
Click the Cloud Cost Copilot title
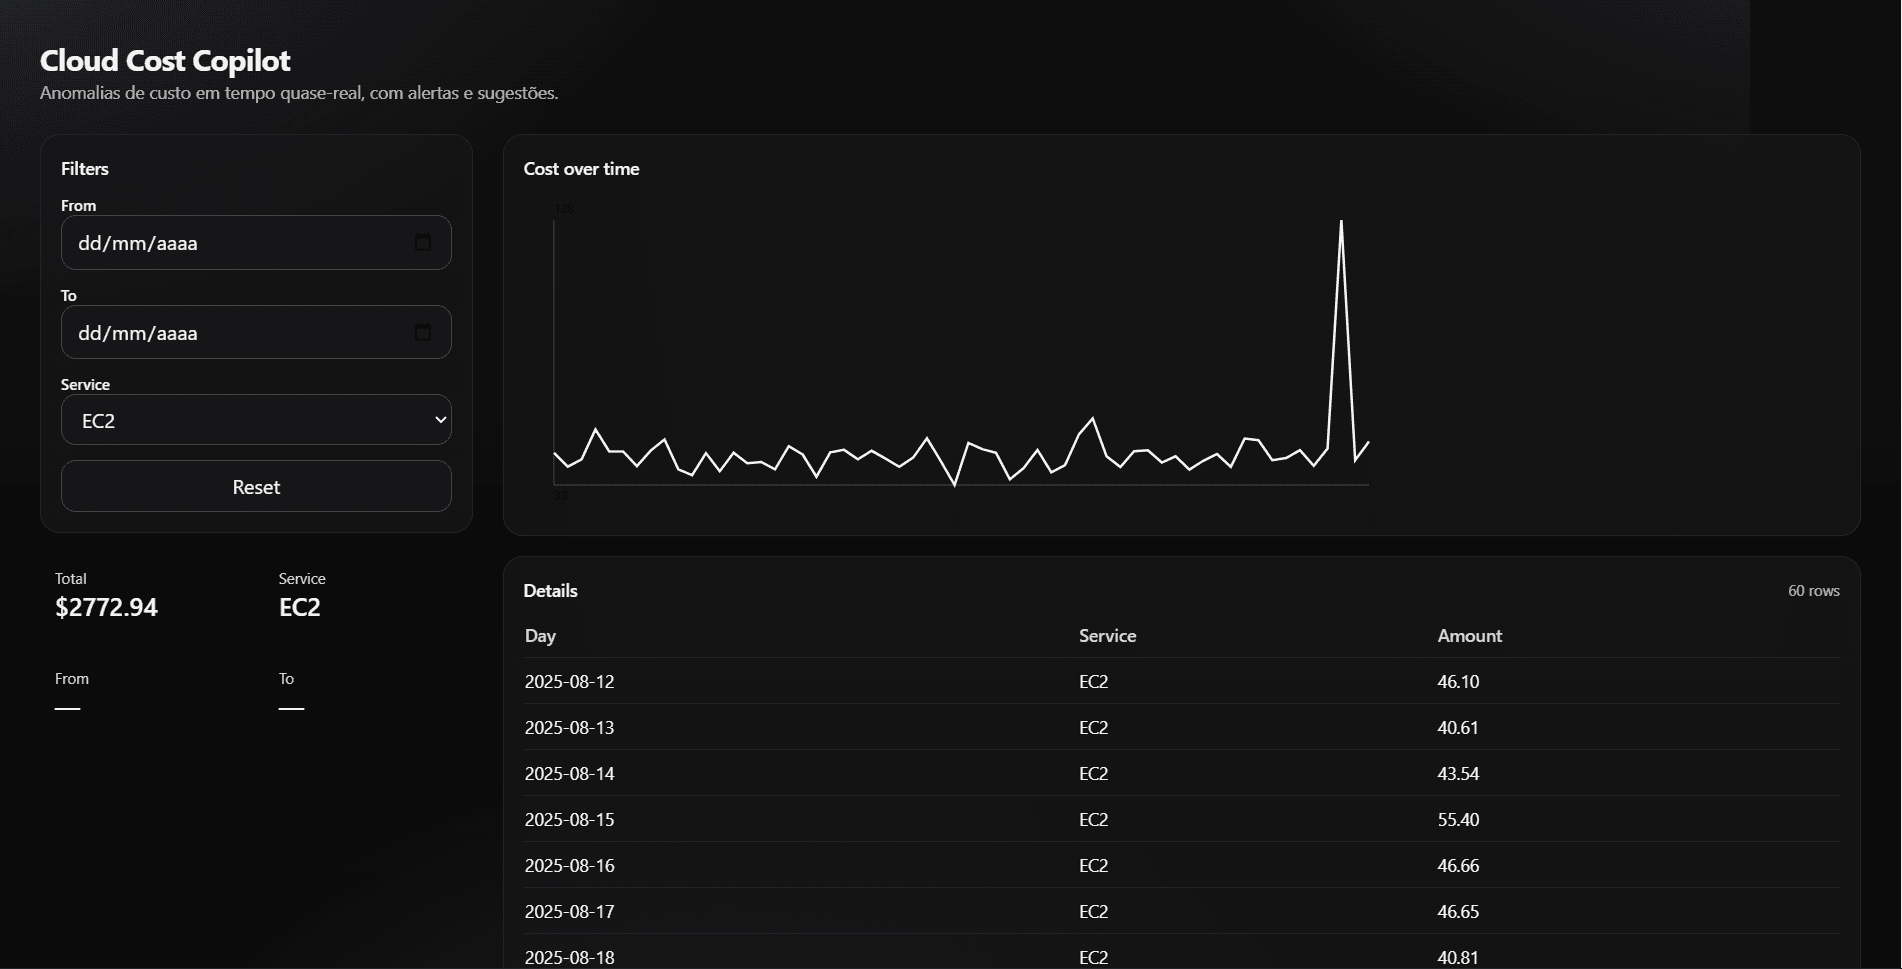165,61
